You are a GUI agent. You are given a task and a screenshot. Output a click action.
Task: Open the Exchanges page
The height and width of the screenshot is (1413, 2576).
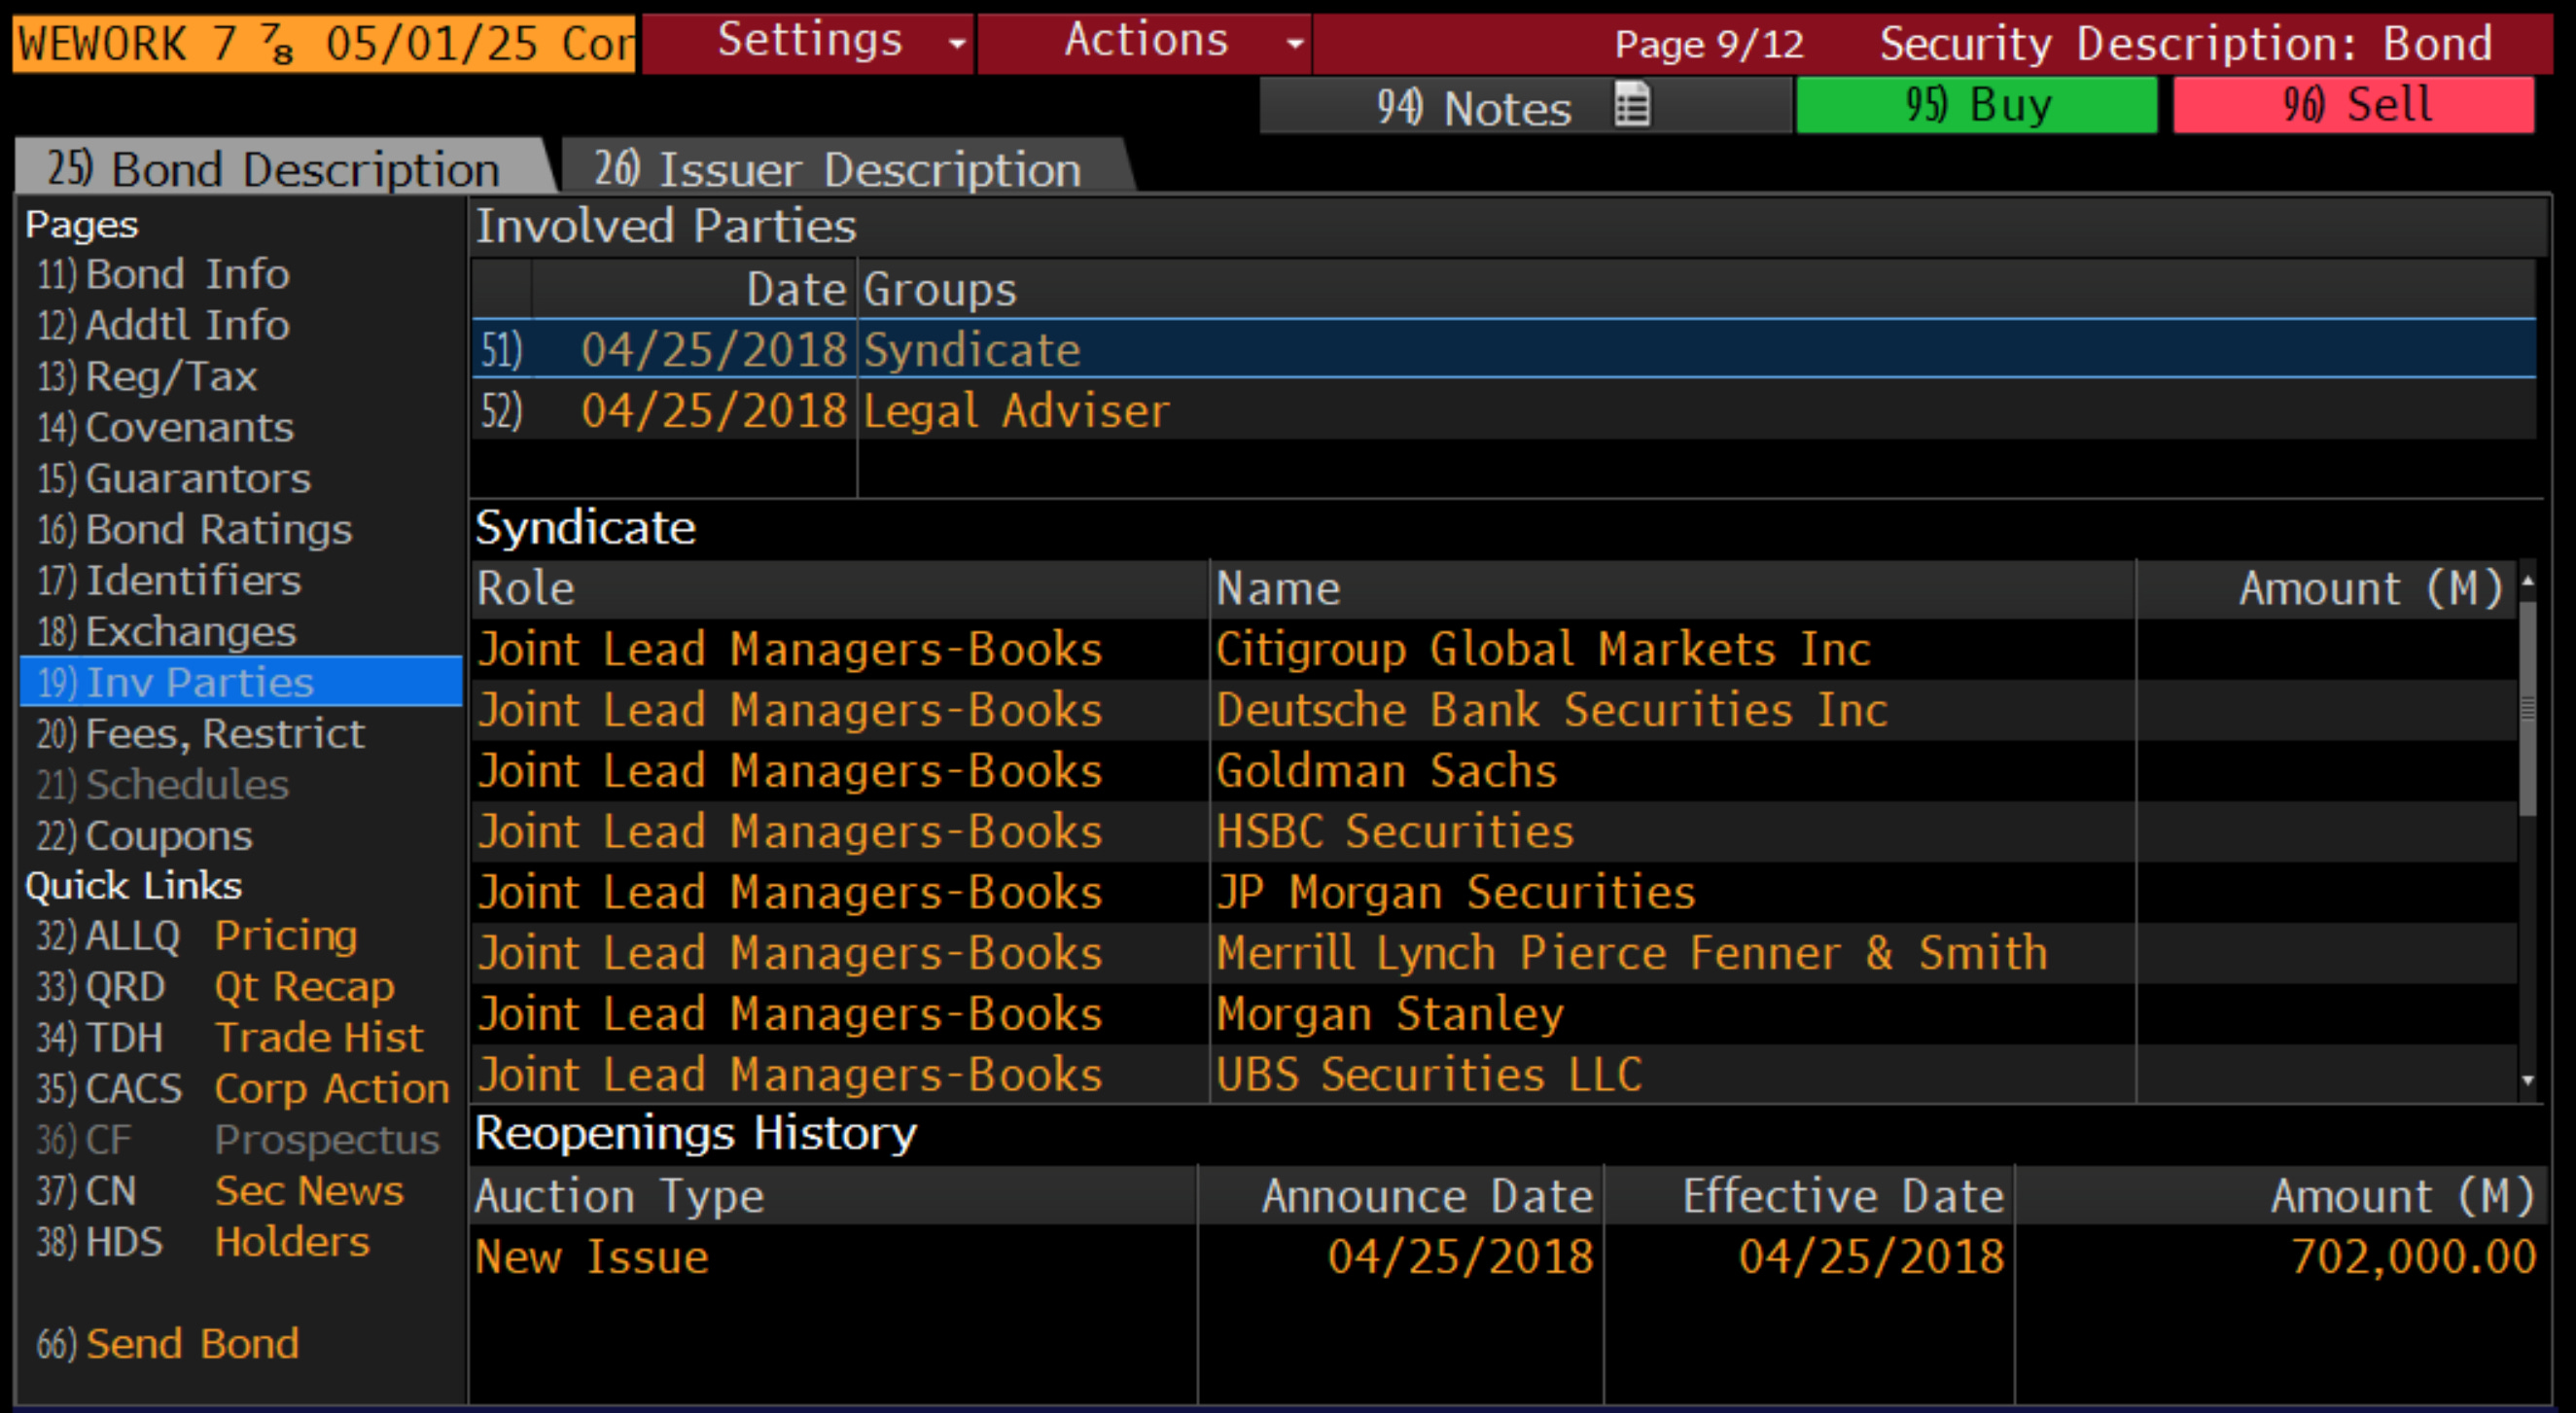click(166, 631)
